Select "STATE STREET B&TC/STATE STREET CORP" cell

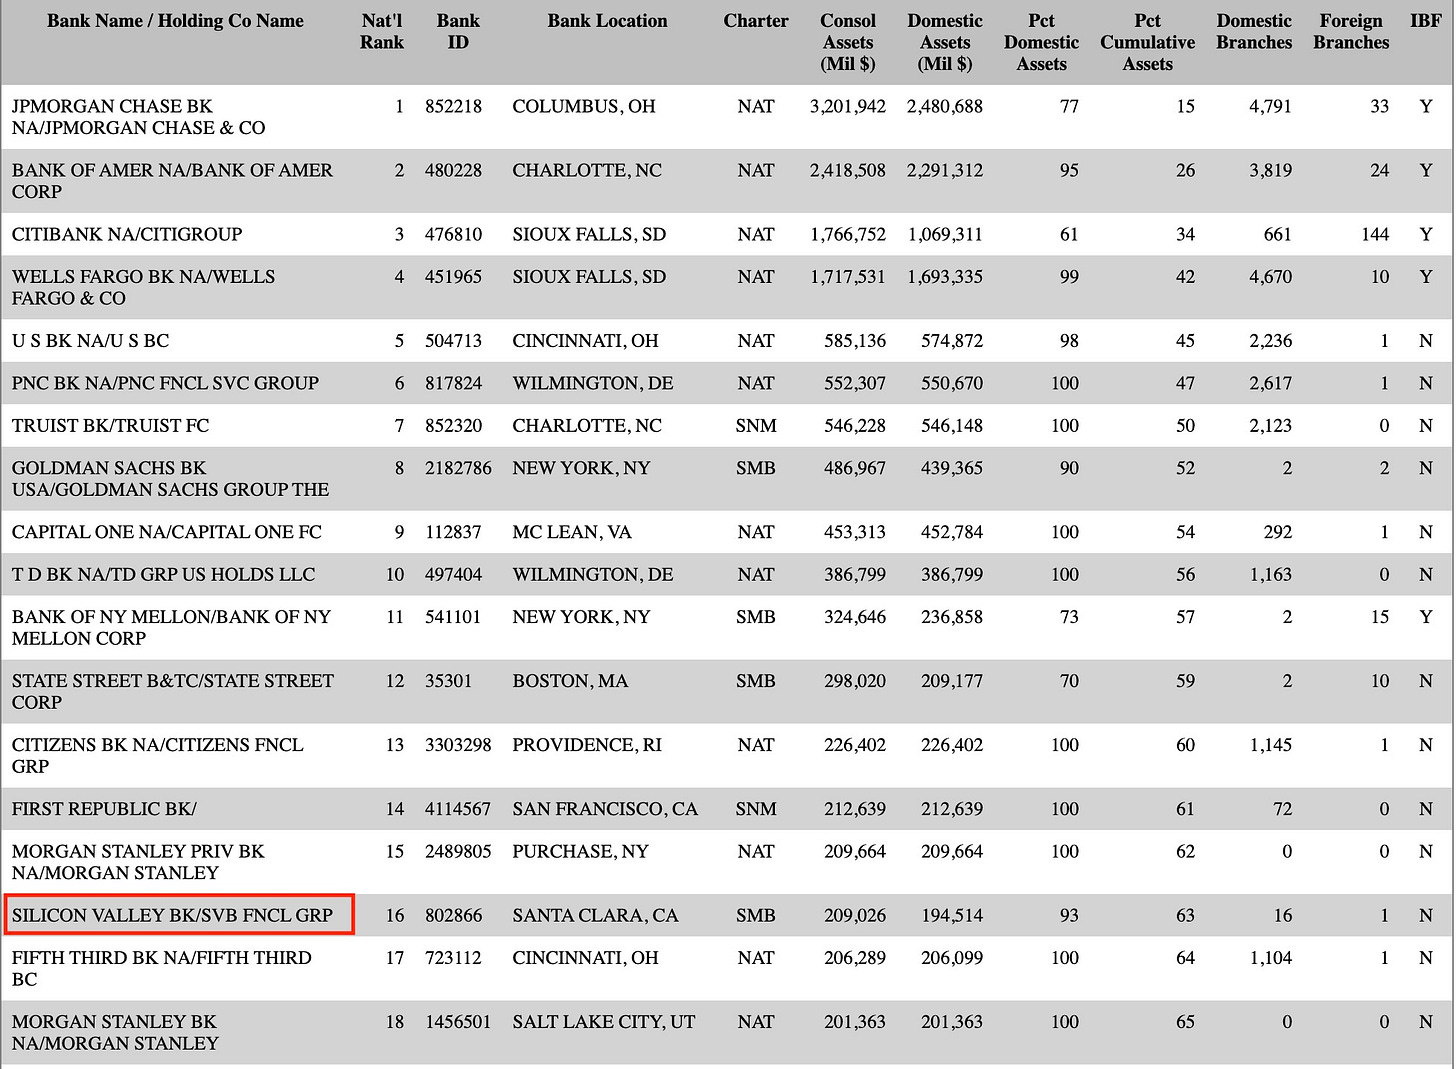pos(173,692)
